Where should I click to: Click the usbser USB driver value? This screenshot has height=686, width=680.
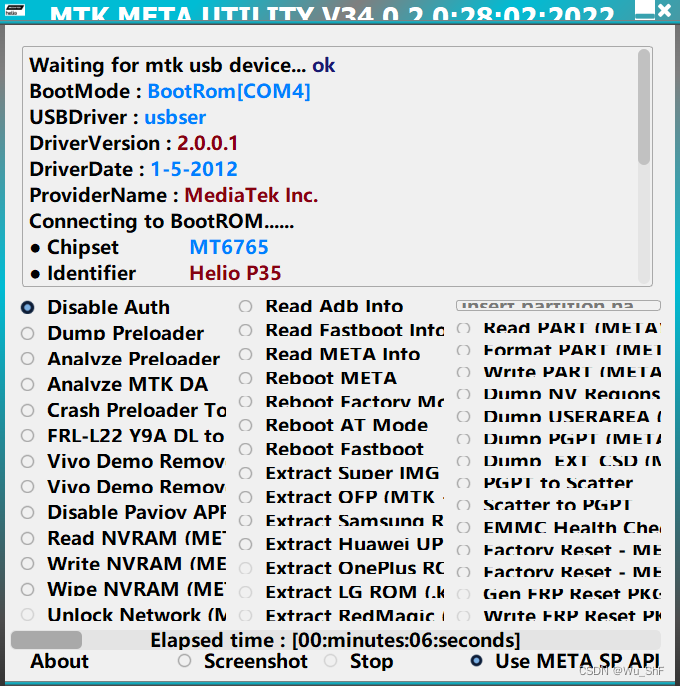point(175,117)
